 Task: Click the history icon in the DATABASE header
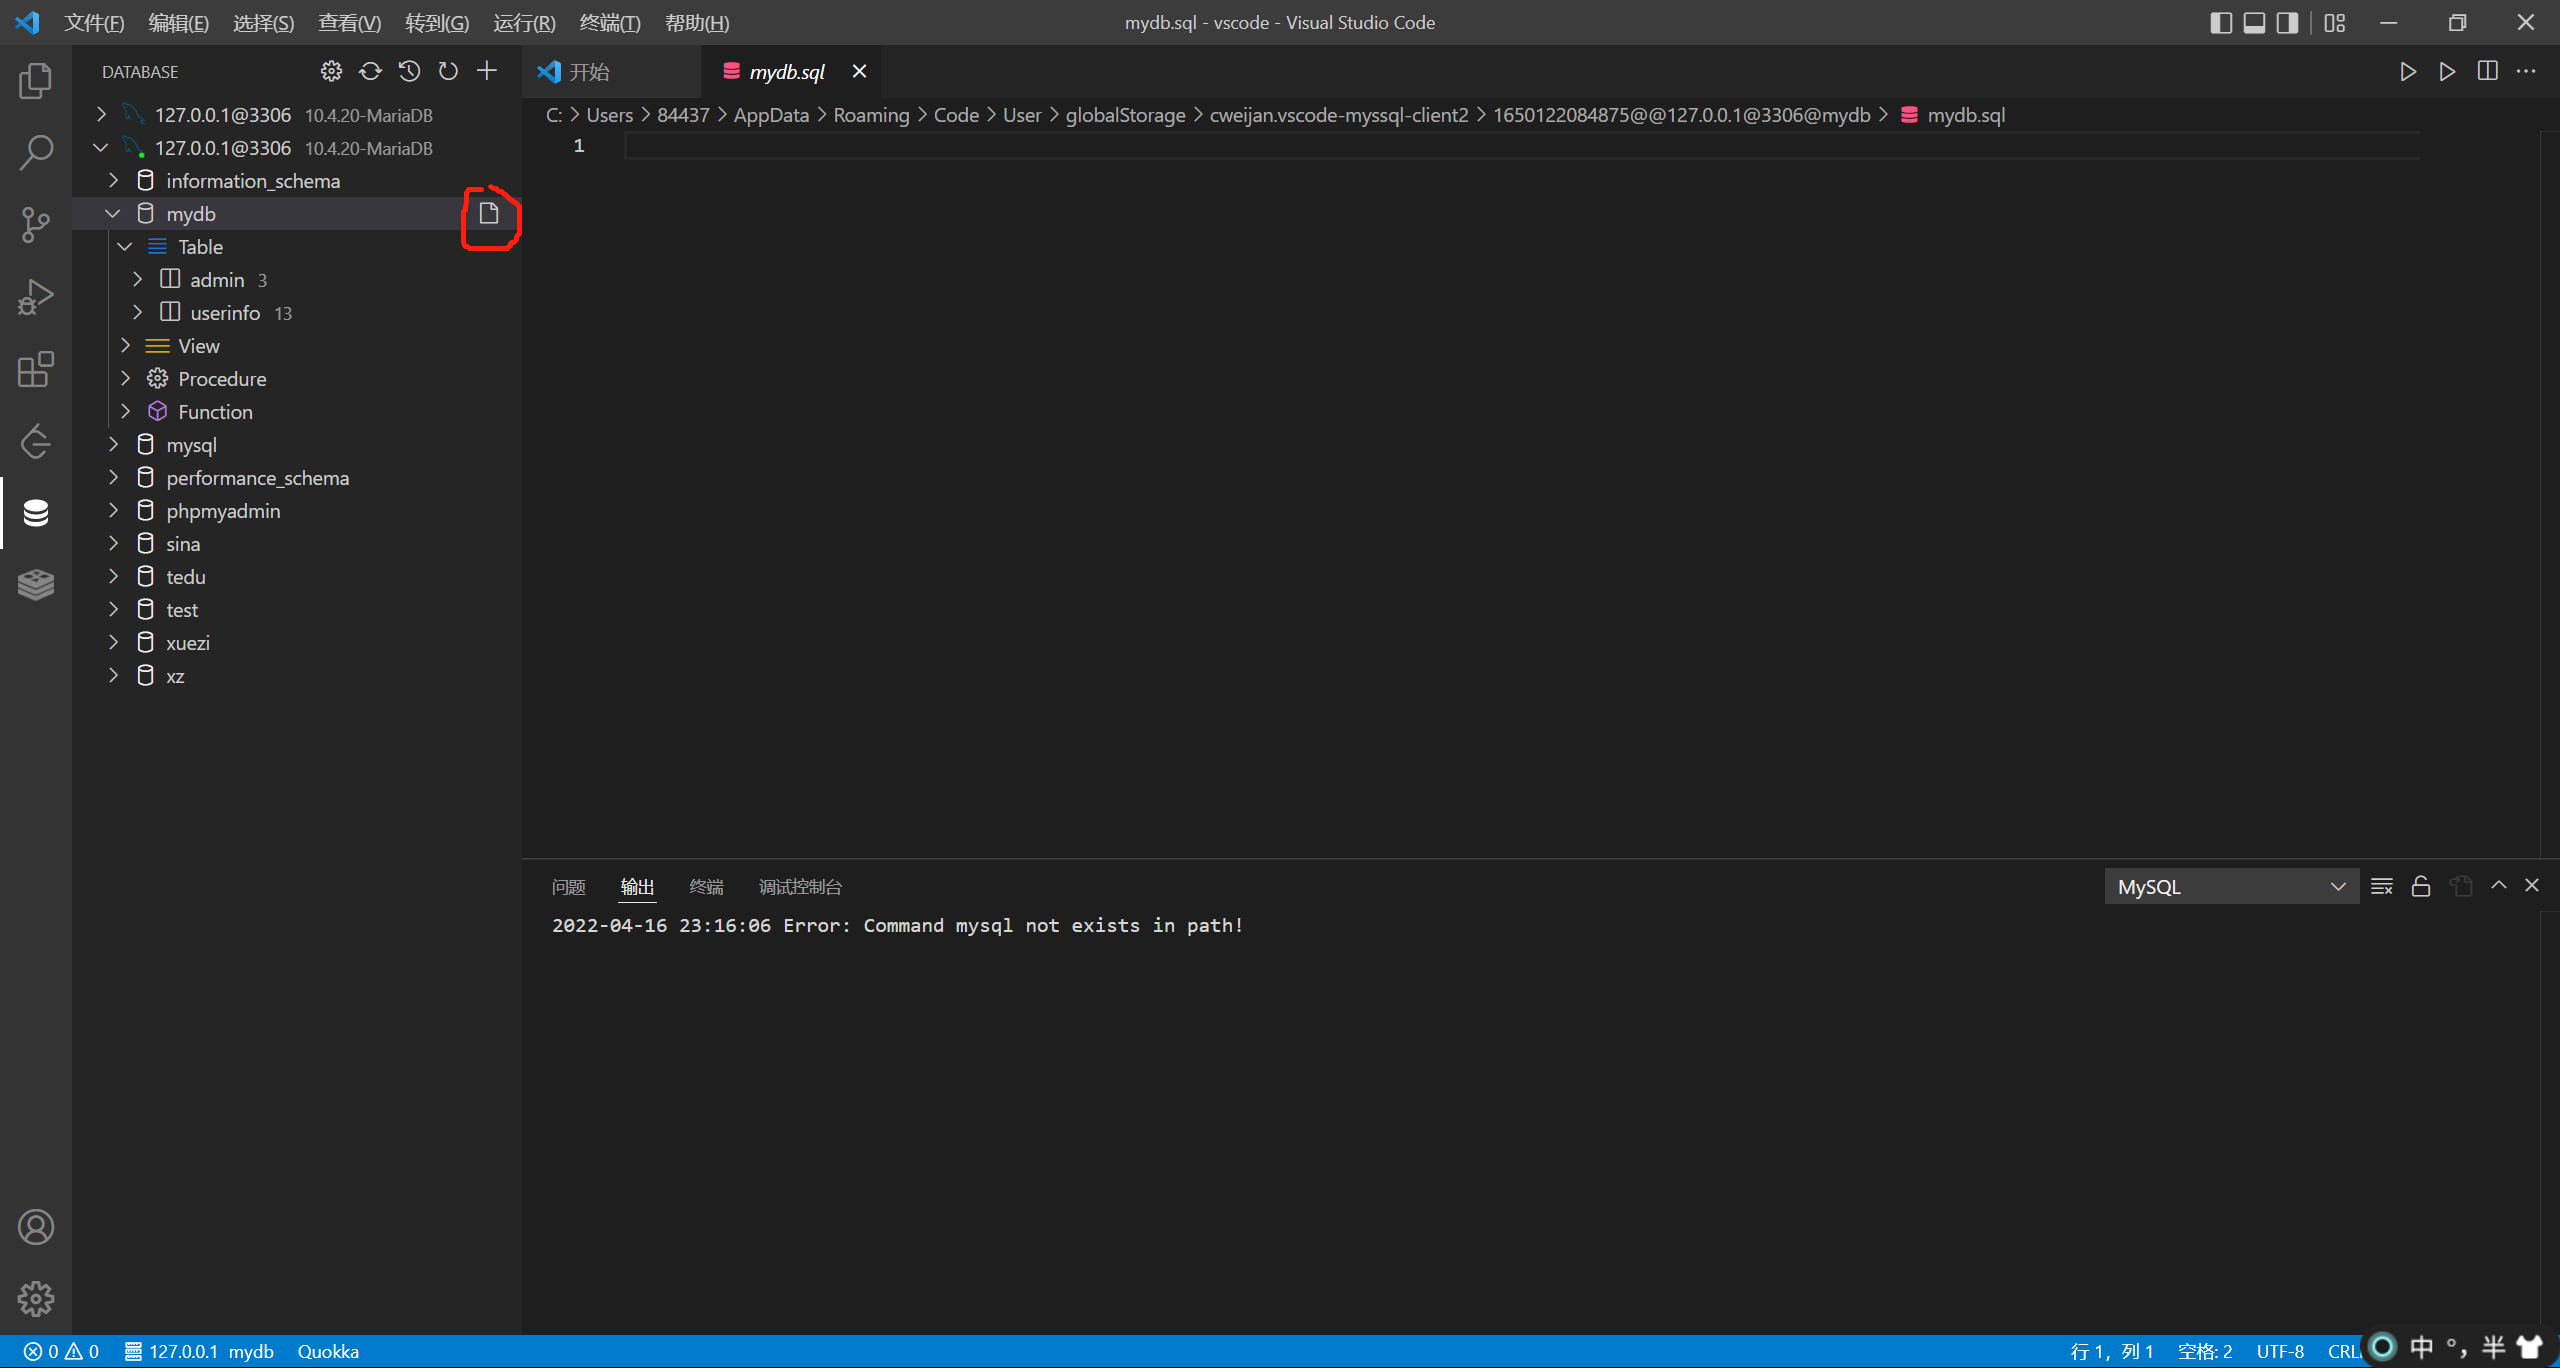tap(409, 71)
